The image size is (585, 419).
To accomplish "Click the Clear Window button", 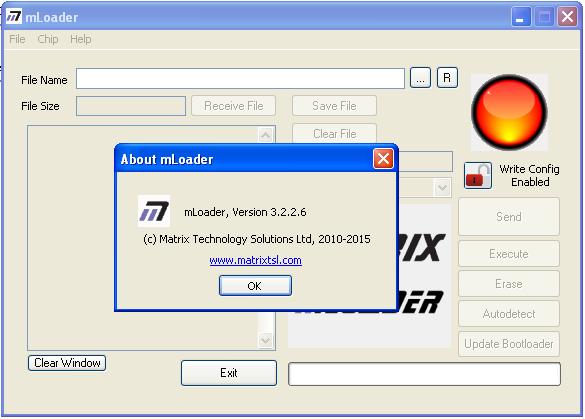I will [67, 363].
